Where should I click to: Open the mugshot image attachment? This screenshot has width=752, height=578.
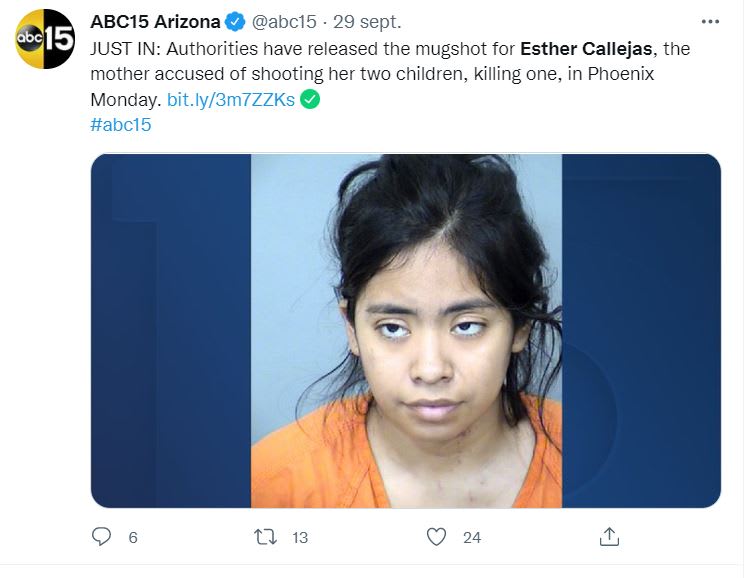pos(406,330)
